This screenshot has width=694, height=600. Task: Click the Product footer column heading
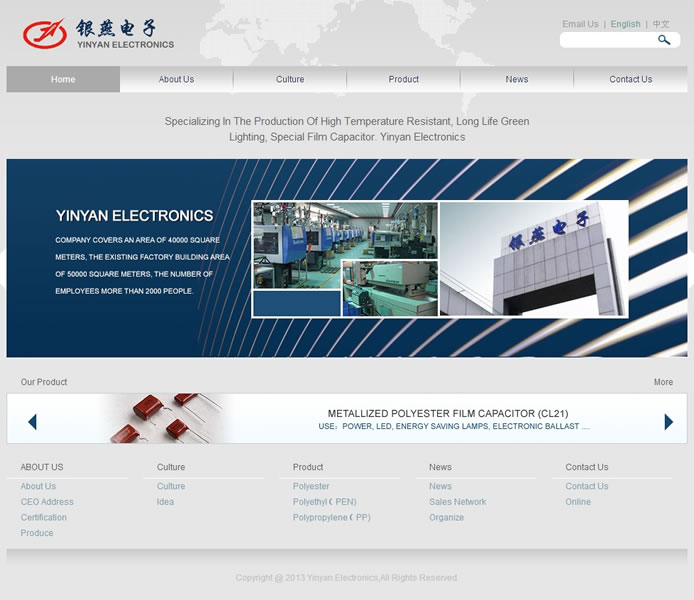tap(308, 467)
